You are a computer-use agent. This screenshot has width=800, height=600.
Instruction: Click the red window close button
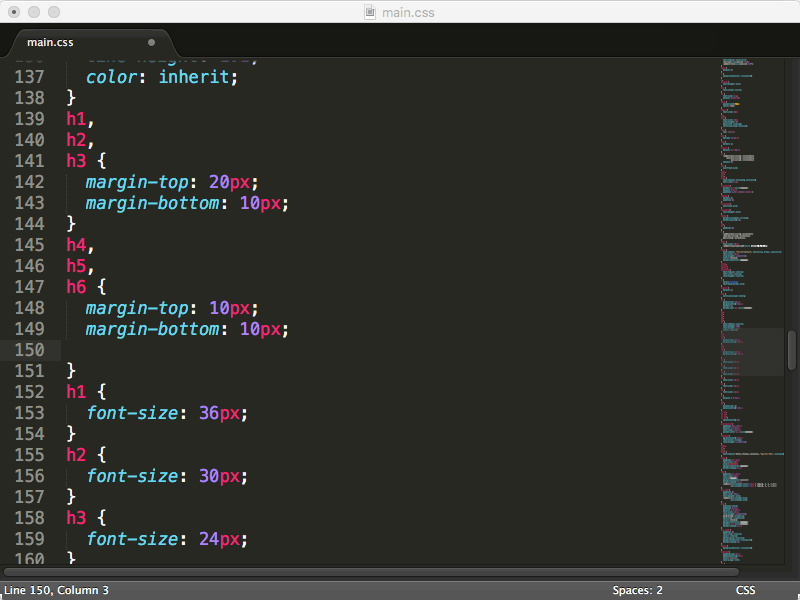(x=14, y=12)
